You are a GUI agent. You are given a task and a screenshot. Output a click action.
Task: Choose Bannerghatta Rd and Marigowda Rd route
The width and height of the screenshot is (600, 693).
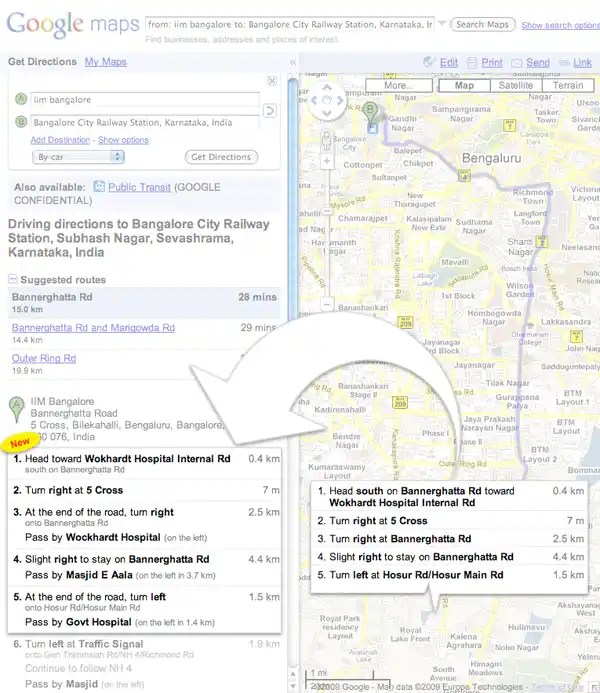93,328
